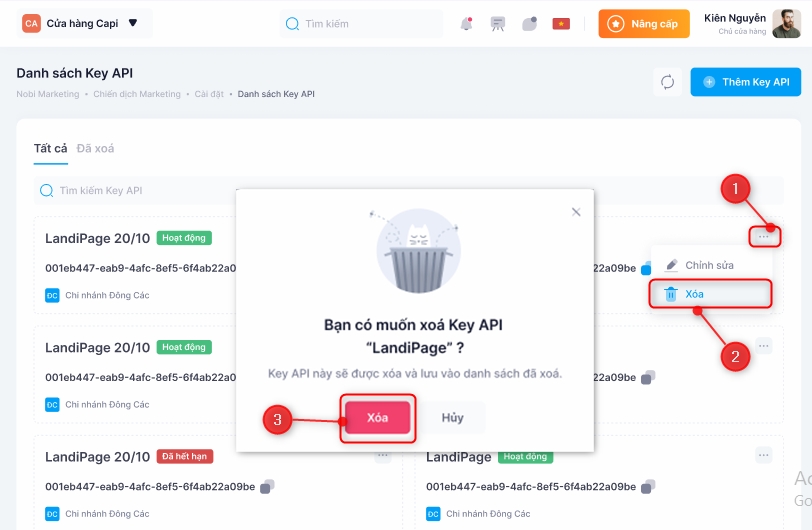The width and height of the screenshot is (812, 530).
Task: Open the presentation board icon in header
Action: 498,24
